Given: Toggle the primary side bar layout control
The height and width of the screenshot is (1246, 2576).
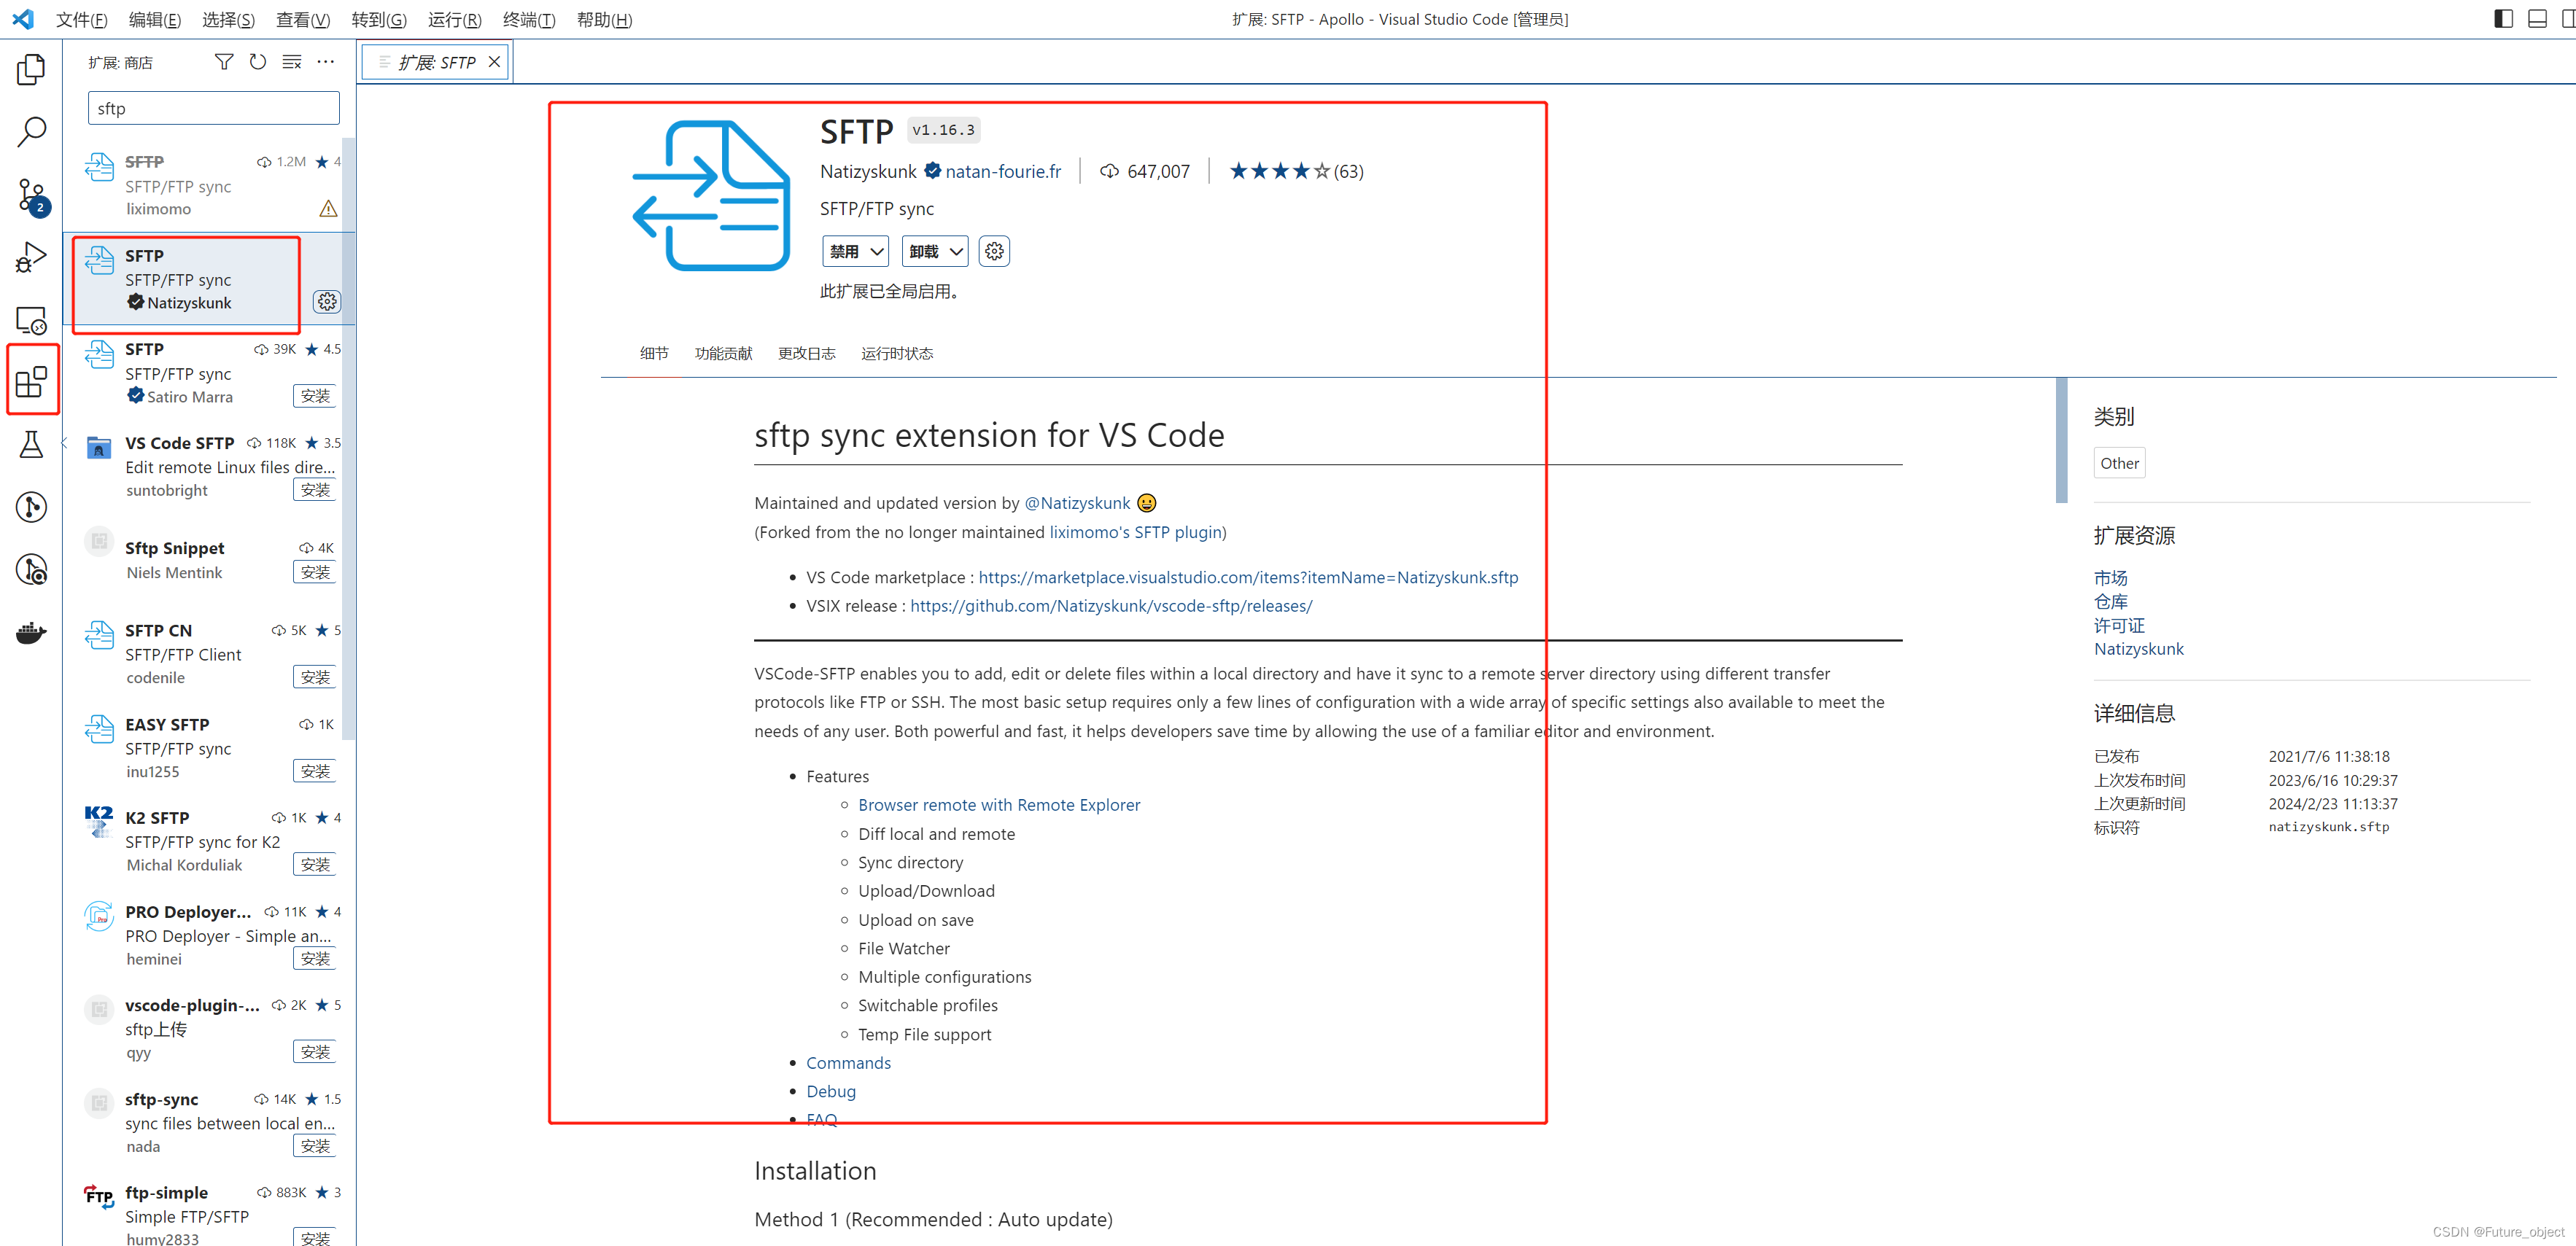Looking at the screenshot, I should point(2502,18).
